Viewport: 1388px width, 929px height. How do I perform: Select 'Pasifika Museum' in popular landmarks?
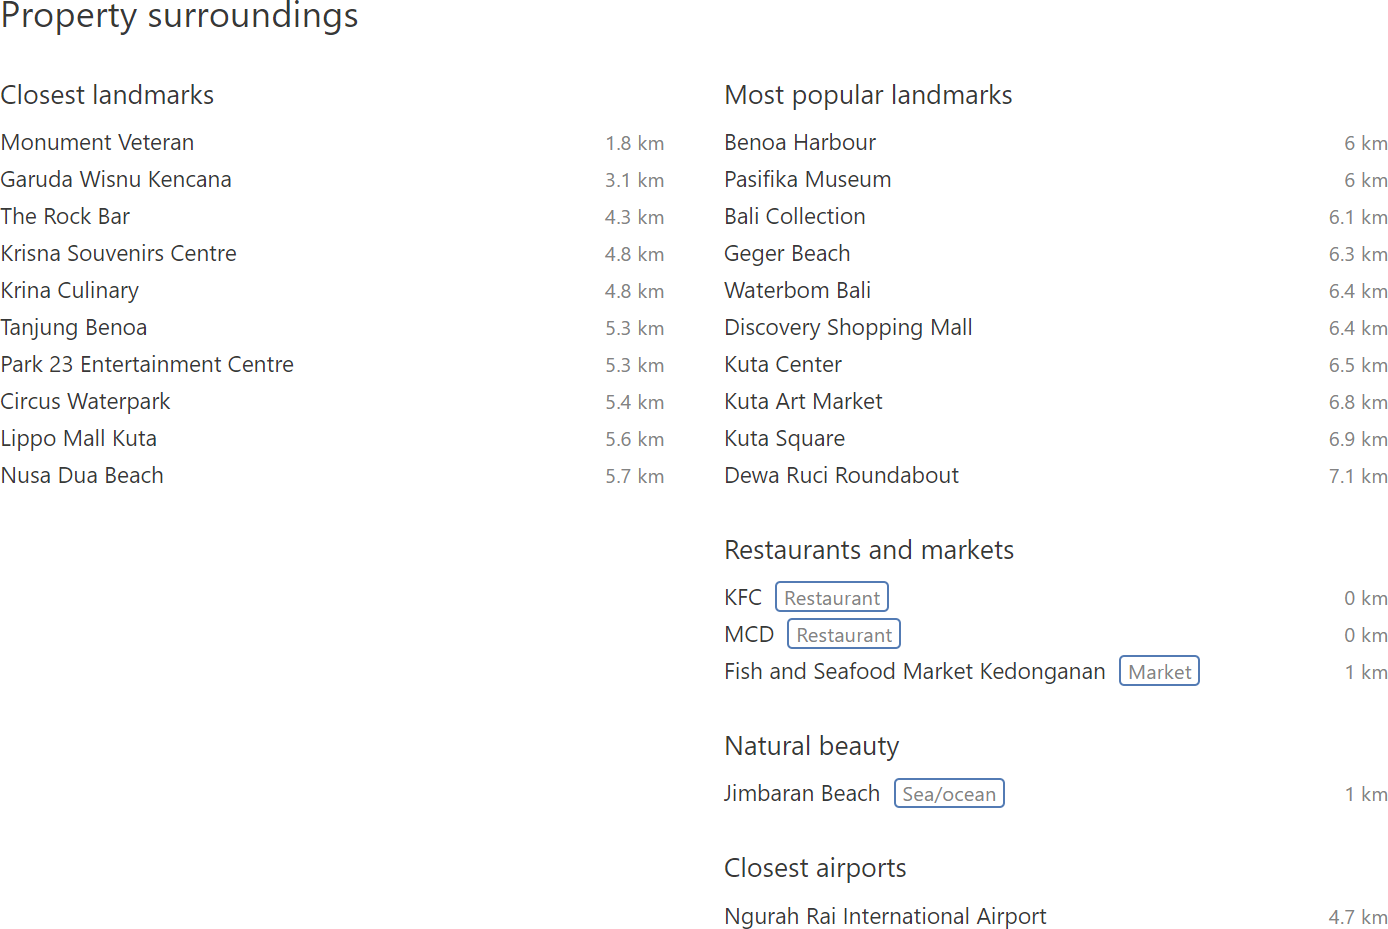[808, 180]
